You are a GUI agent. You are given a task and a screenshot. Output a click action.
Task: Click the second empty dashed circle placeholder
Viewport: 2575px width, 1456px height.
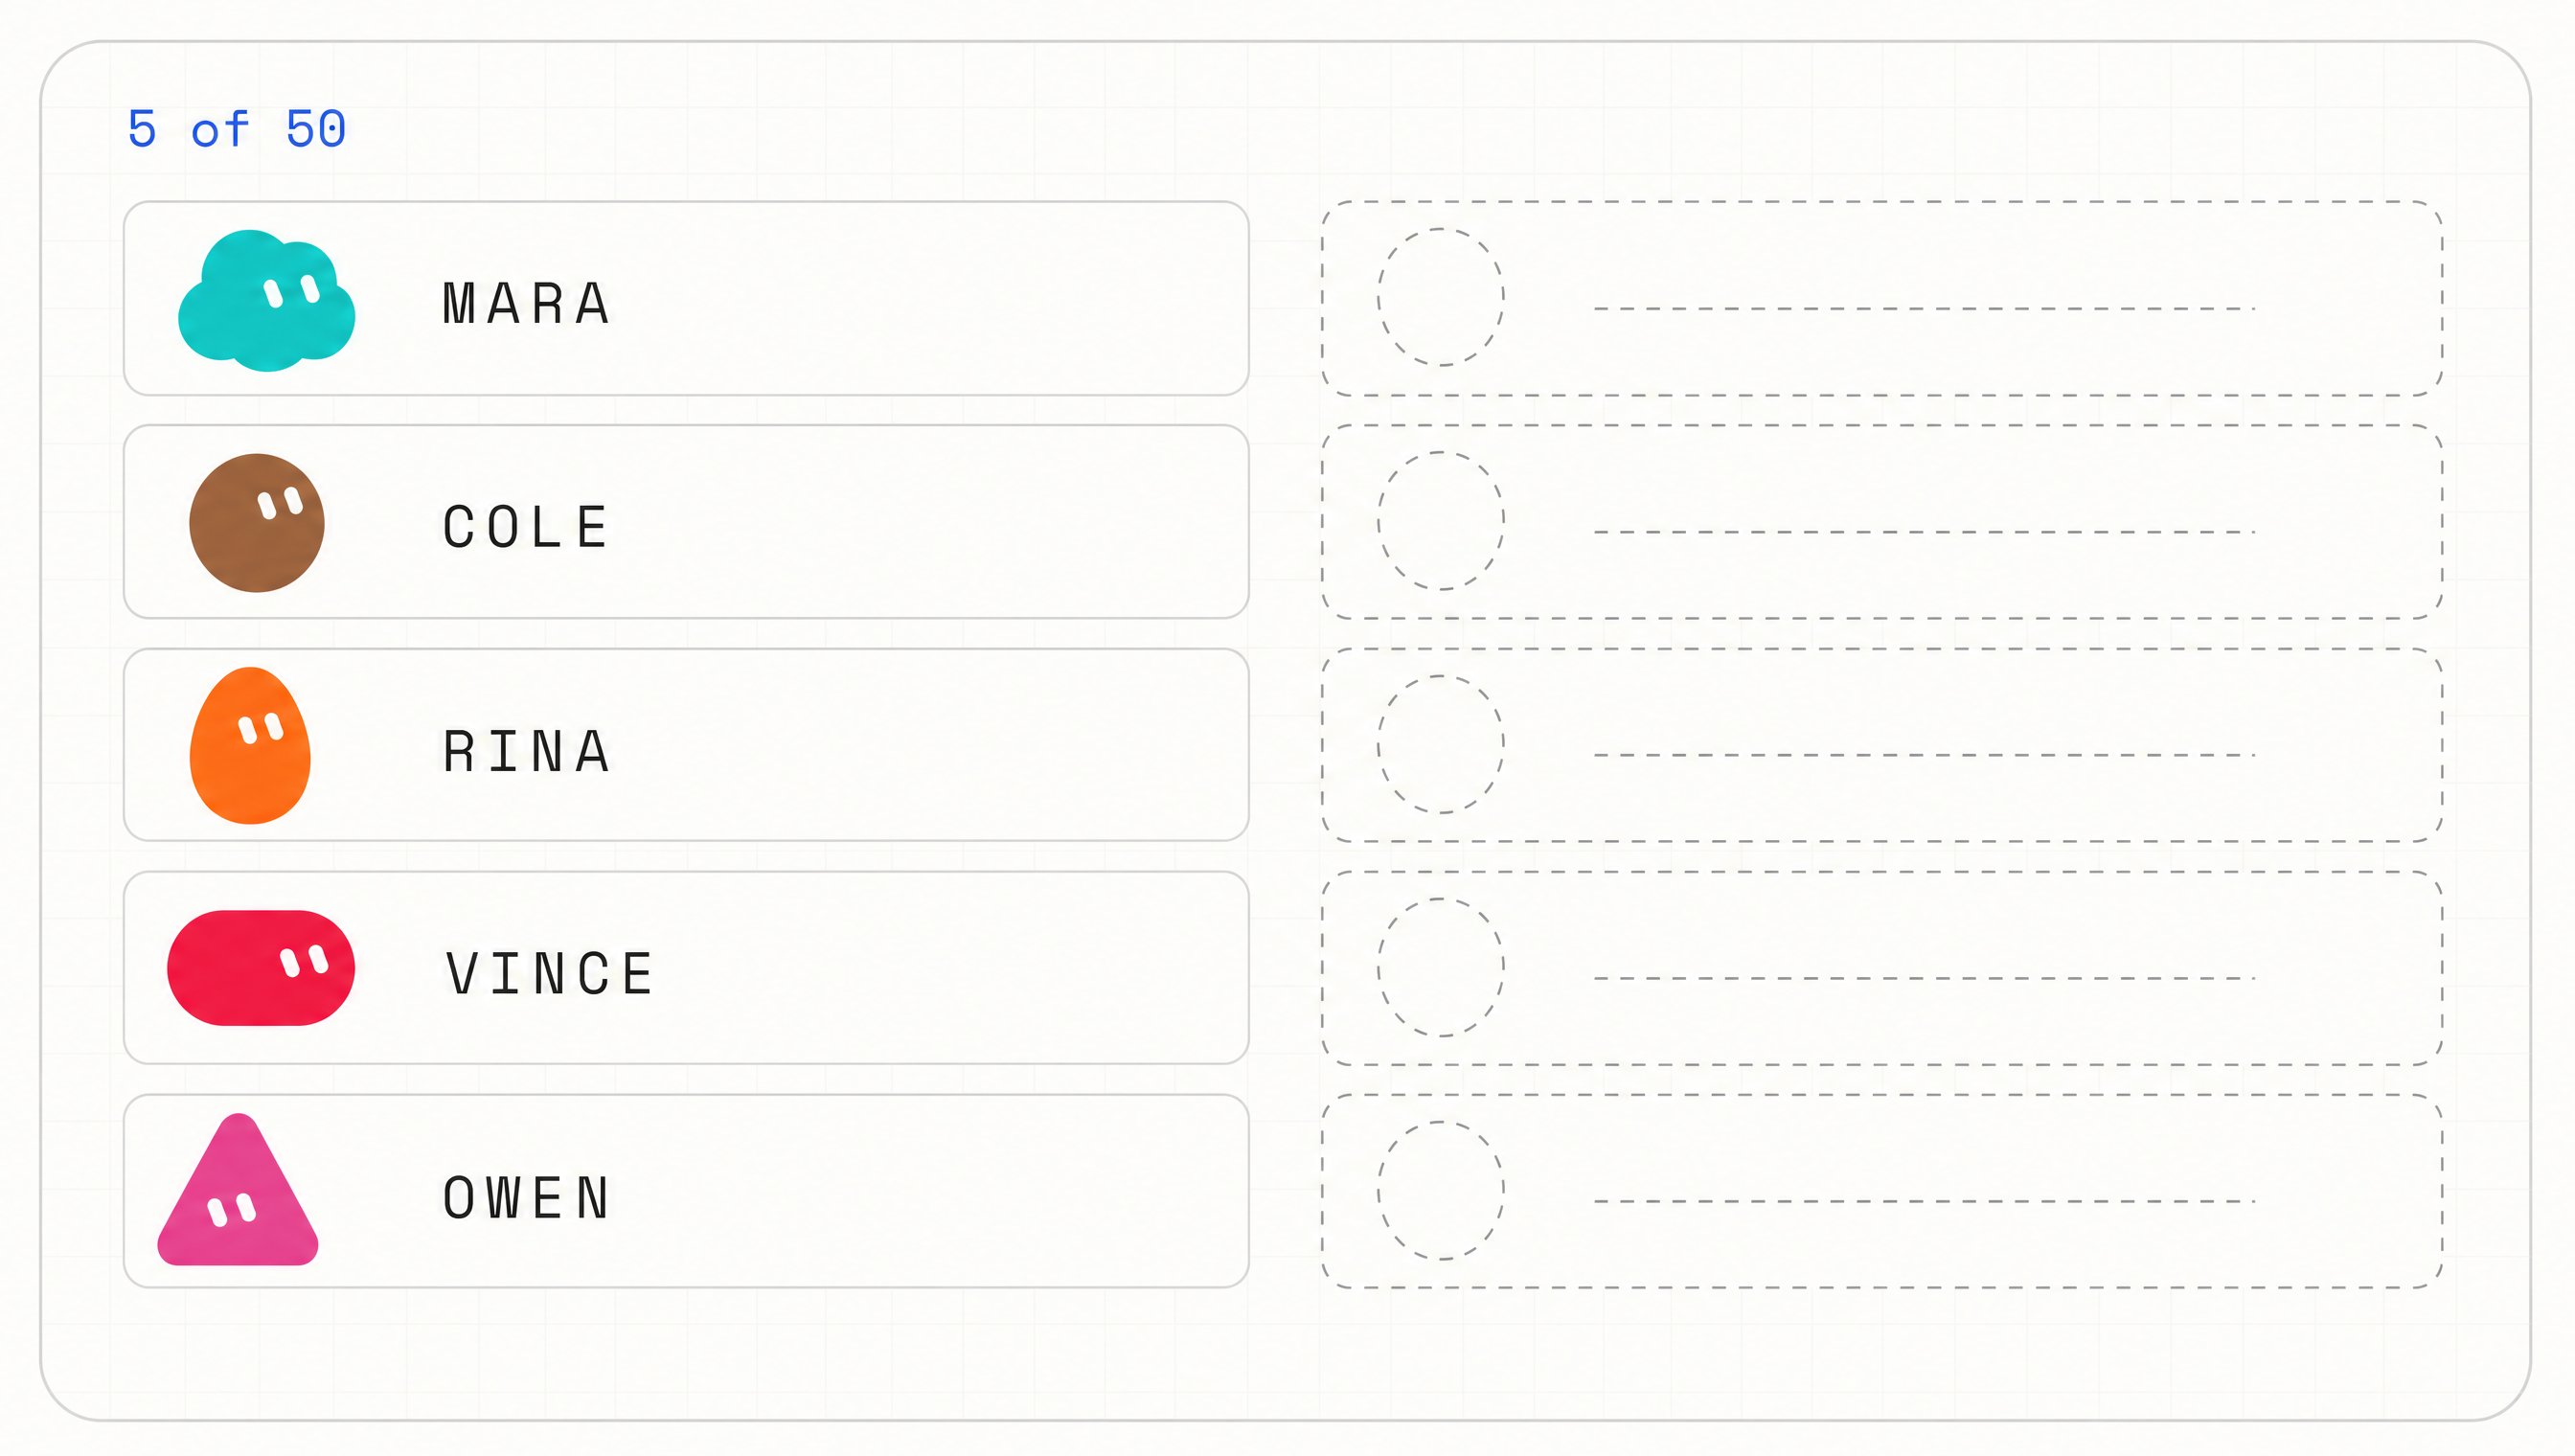(1440, 521)
